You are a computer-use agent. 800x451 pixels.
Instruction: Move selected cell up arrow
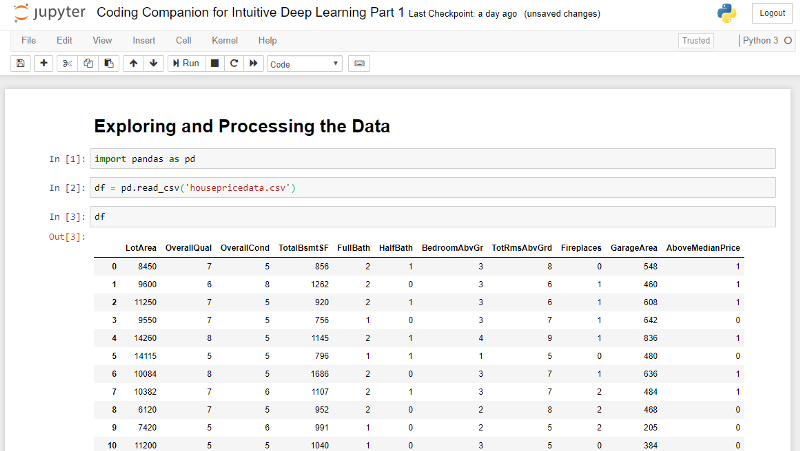point(133,63)
